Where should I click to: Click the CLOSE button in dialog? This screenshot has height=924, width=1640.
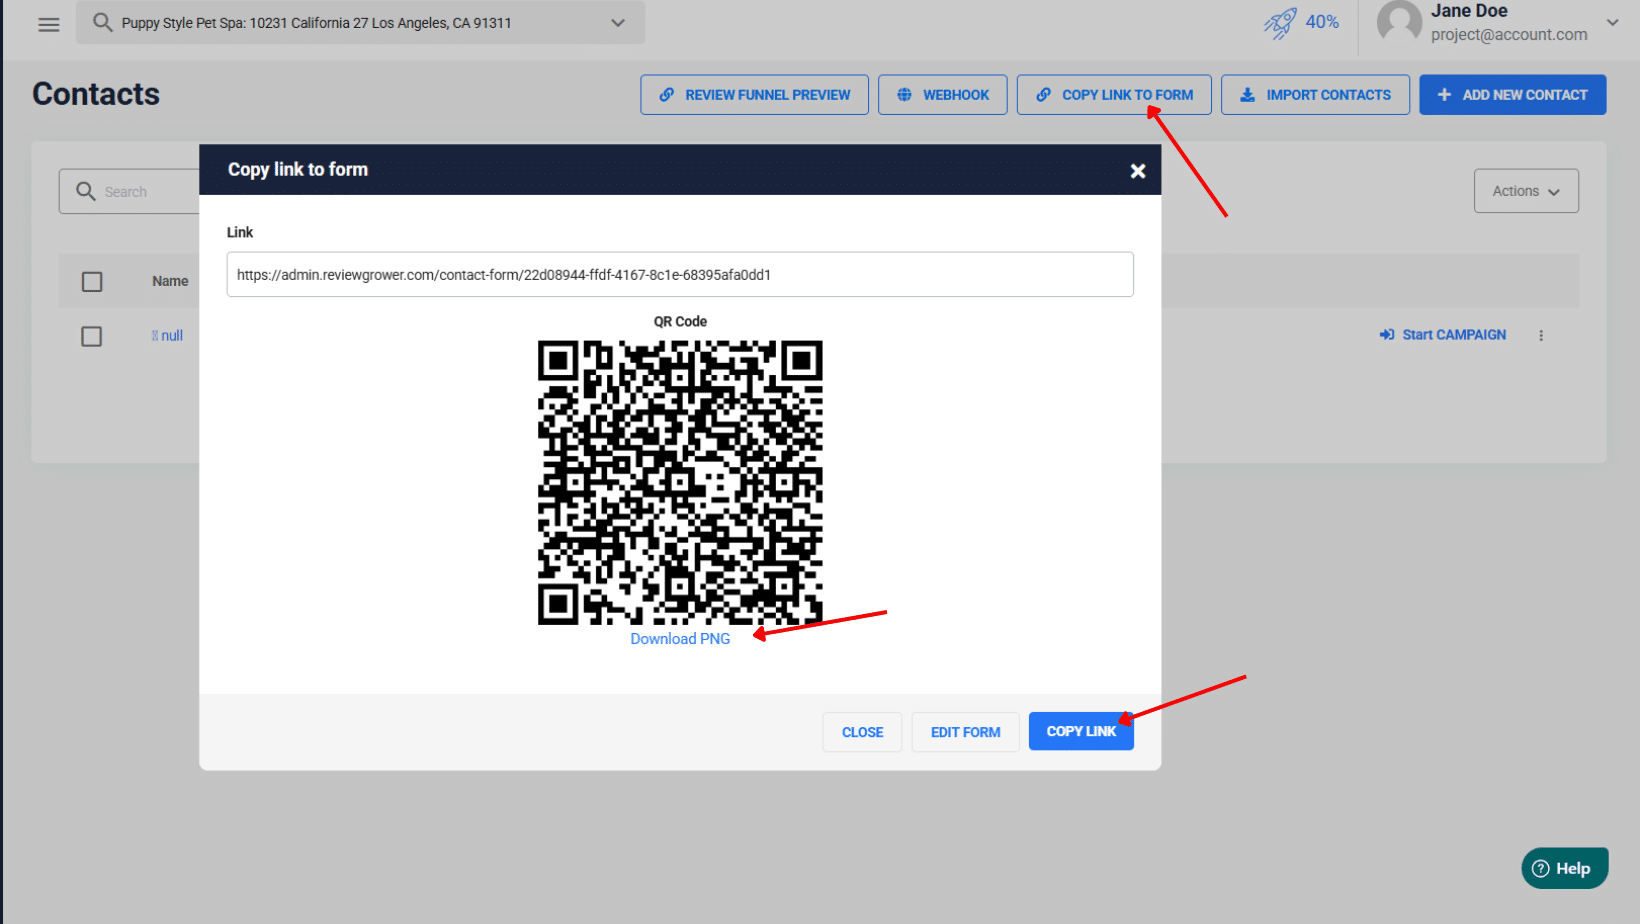point(862,732)
